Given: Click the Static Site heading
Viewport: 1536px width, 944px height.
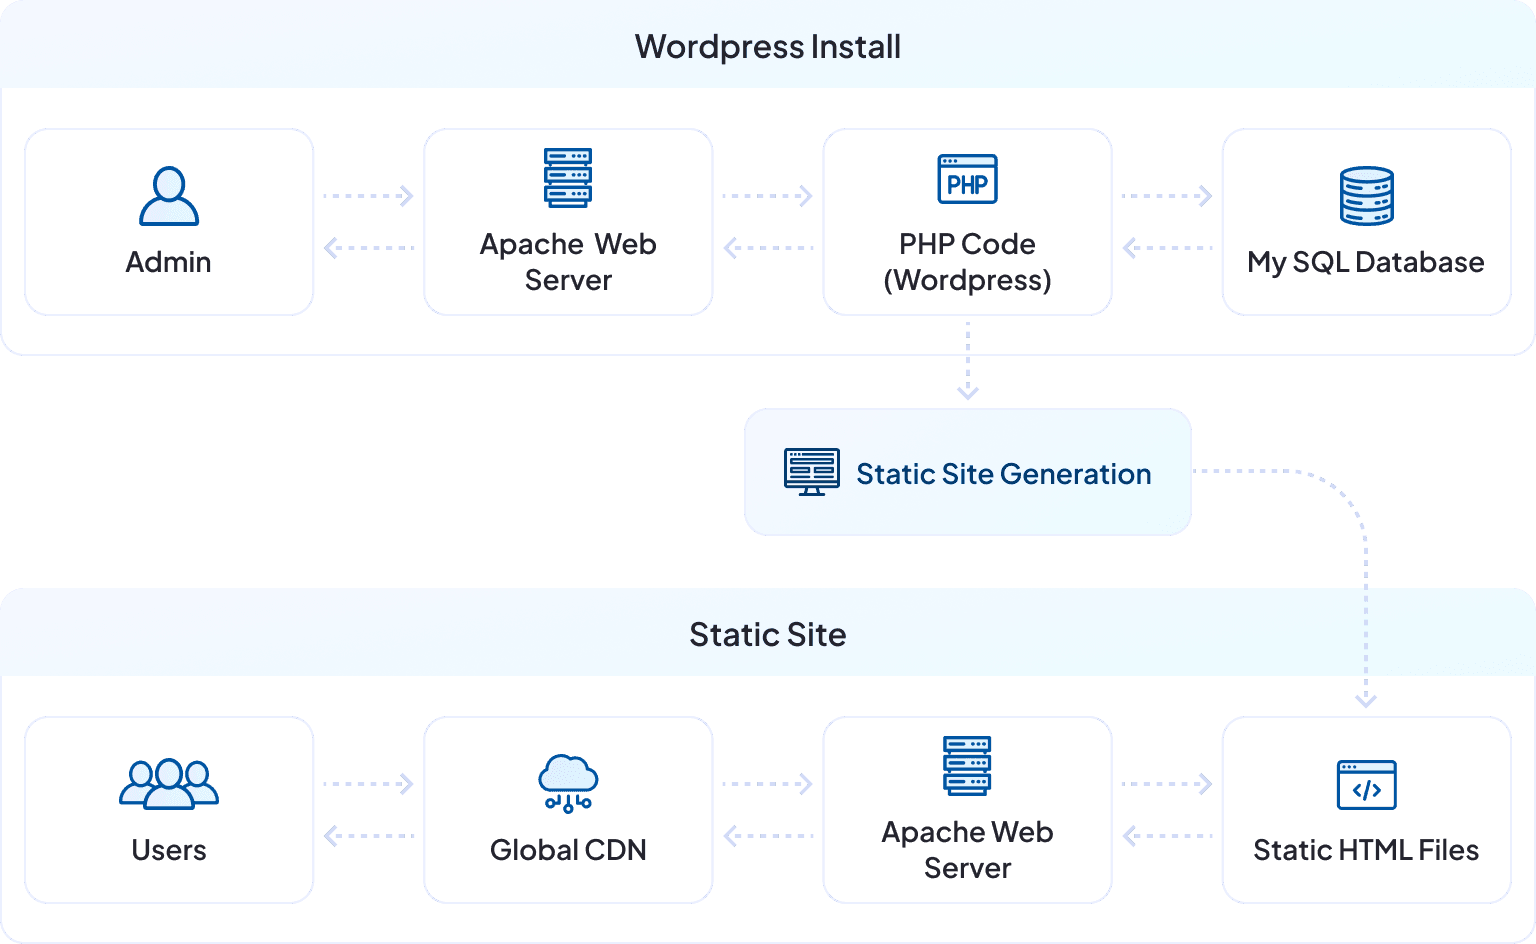Looking at the screenshot, I should click(768, 635).
